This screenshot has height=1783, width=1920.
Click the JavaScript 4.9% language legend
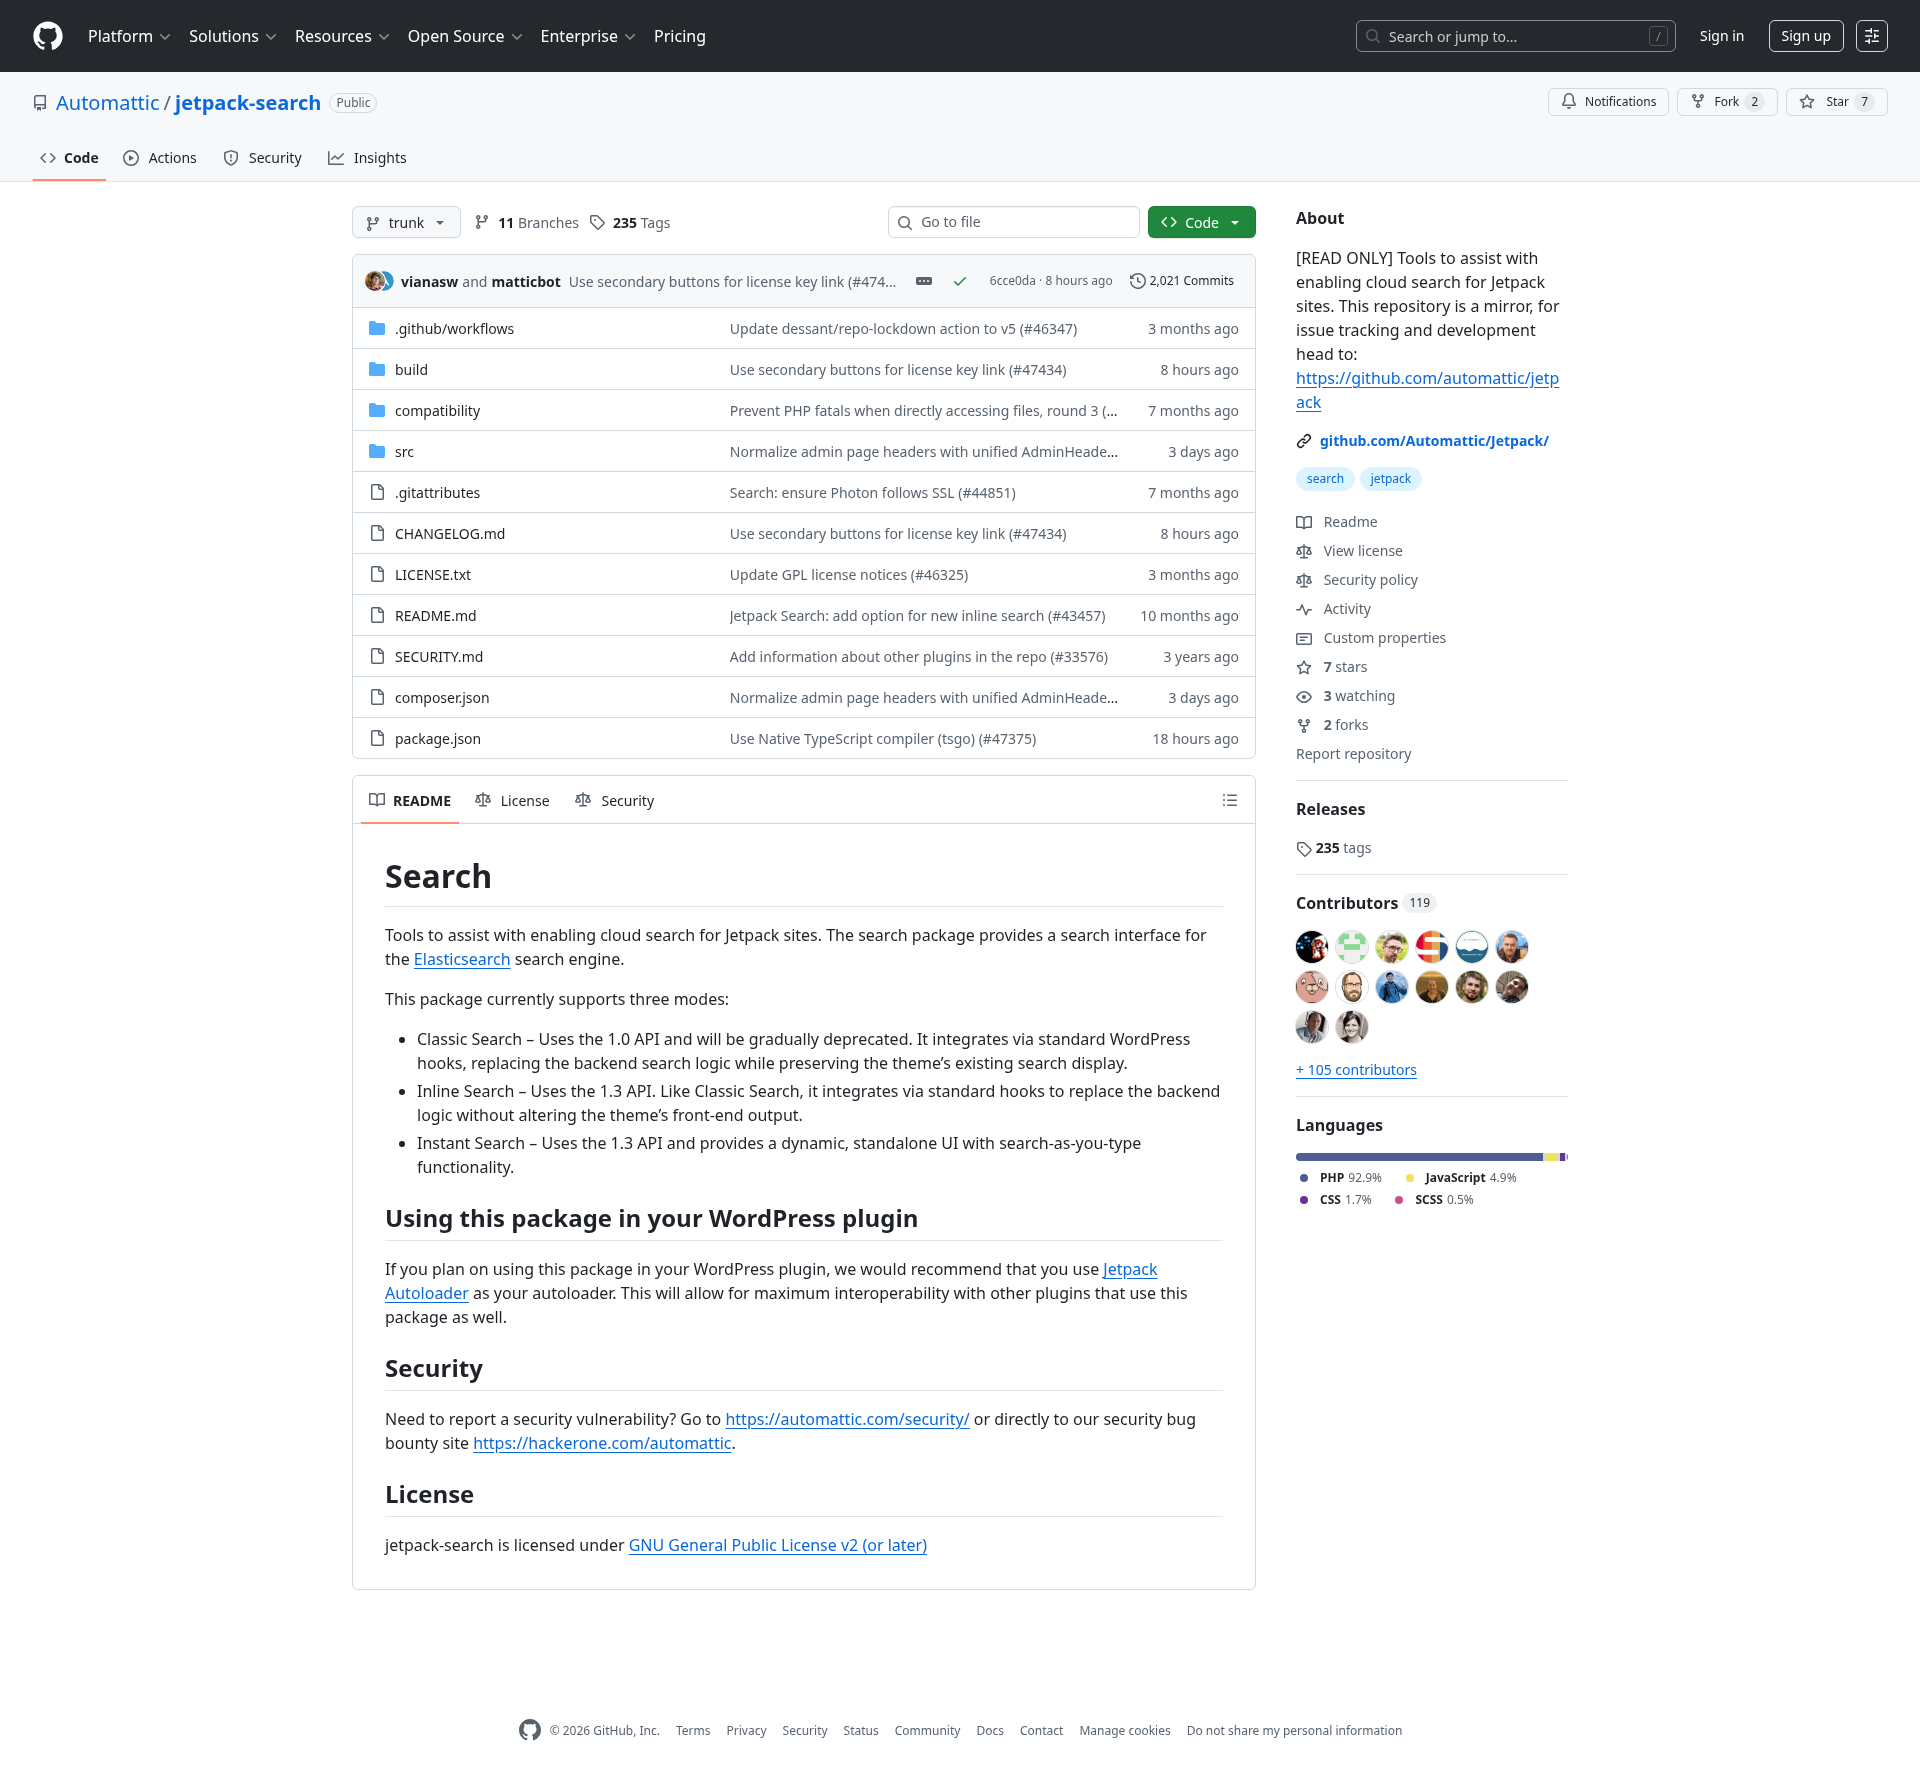[x=1461, y=1178]
